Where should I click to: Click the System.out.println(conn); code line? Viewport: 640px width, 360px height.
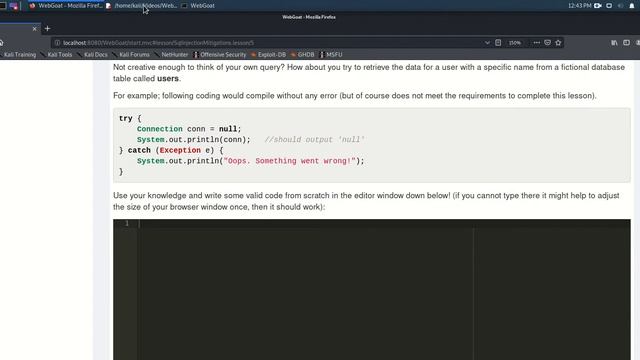point(194,140)
